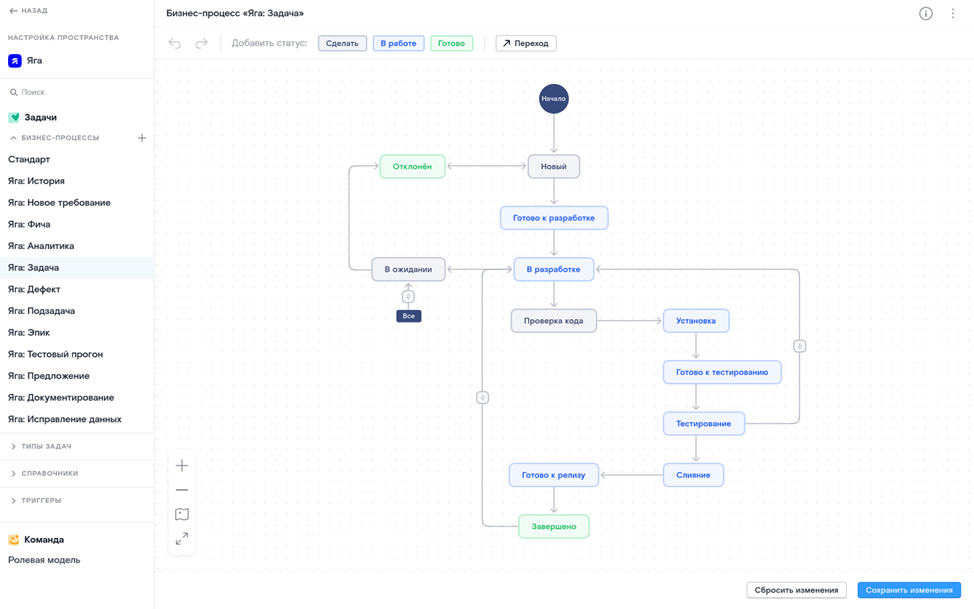Click Сбросить изменения button
Screen dimensions: 974x609
[x=796, y=590]
